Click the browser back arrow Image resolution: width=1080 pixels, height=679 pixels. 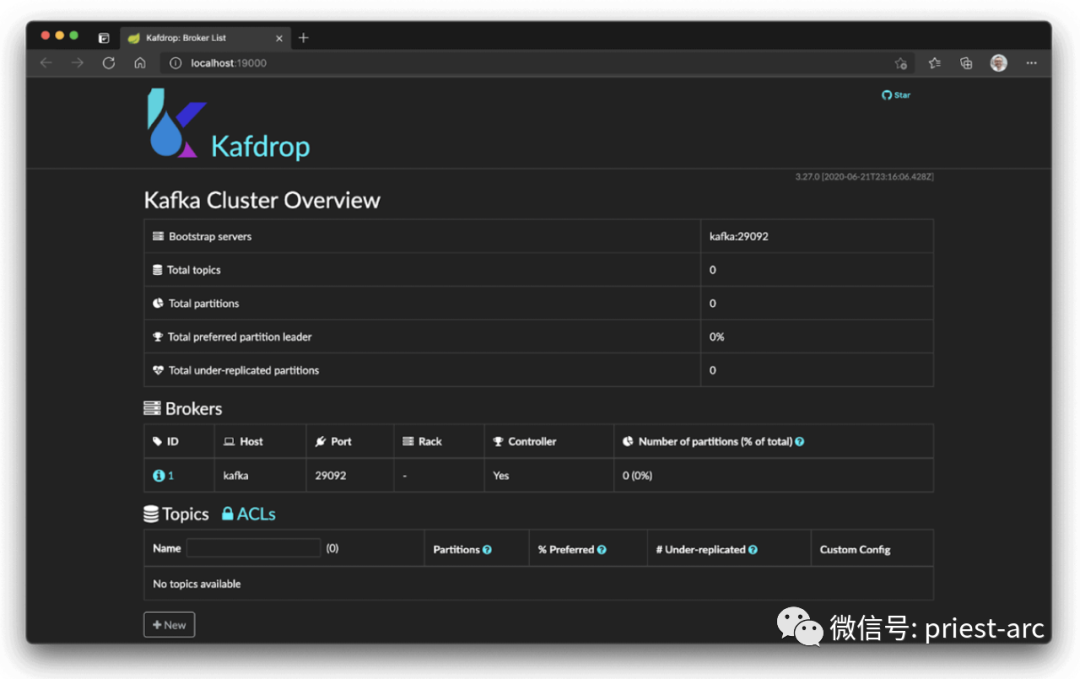click(46, 63)
